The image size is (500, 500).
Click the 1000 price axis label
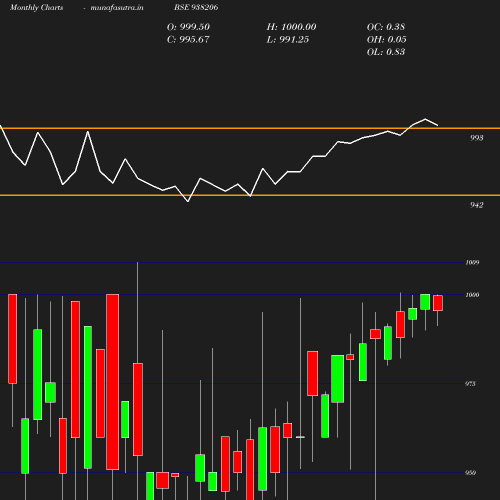472,295
